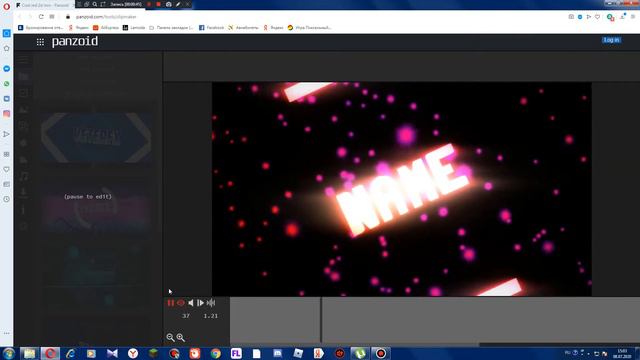The height and width of the screenshot is (360, 640).
Task: Open Opera sidebar player arrow icon
Action: click(x=7, y=134)
